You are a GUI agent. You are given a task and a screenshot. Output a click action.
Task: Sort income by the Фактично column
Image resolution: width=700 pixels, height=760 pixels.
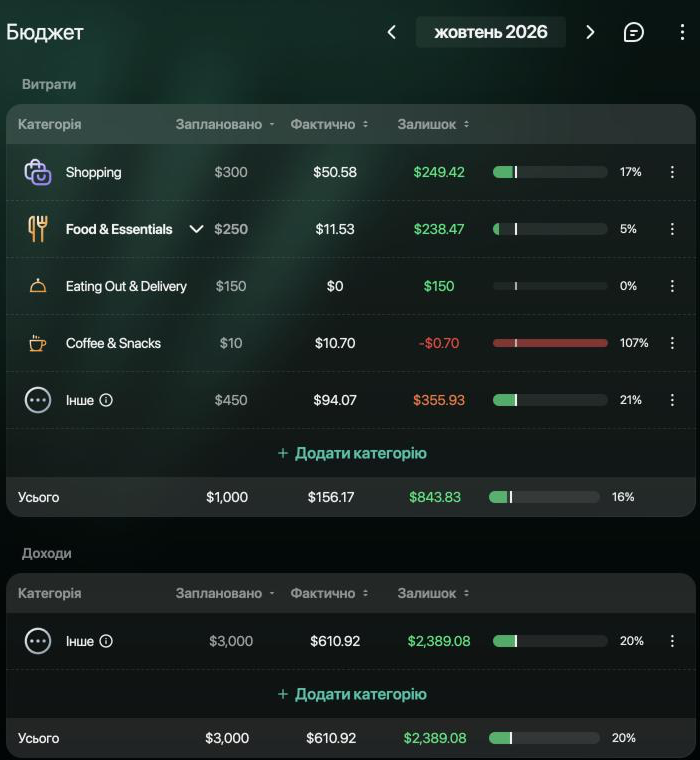point(329,593)
